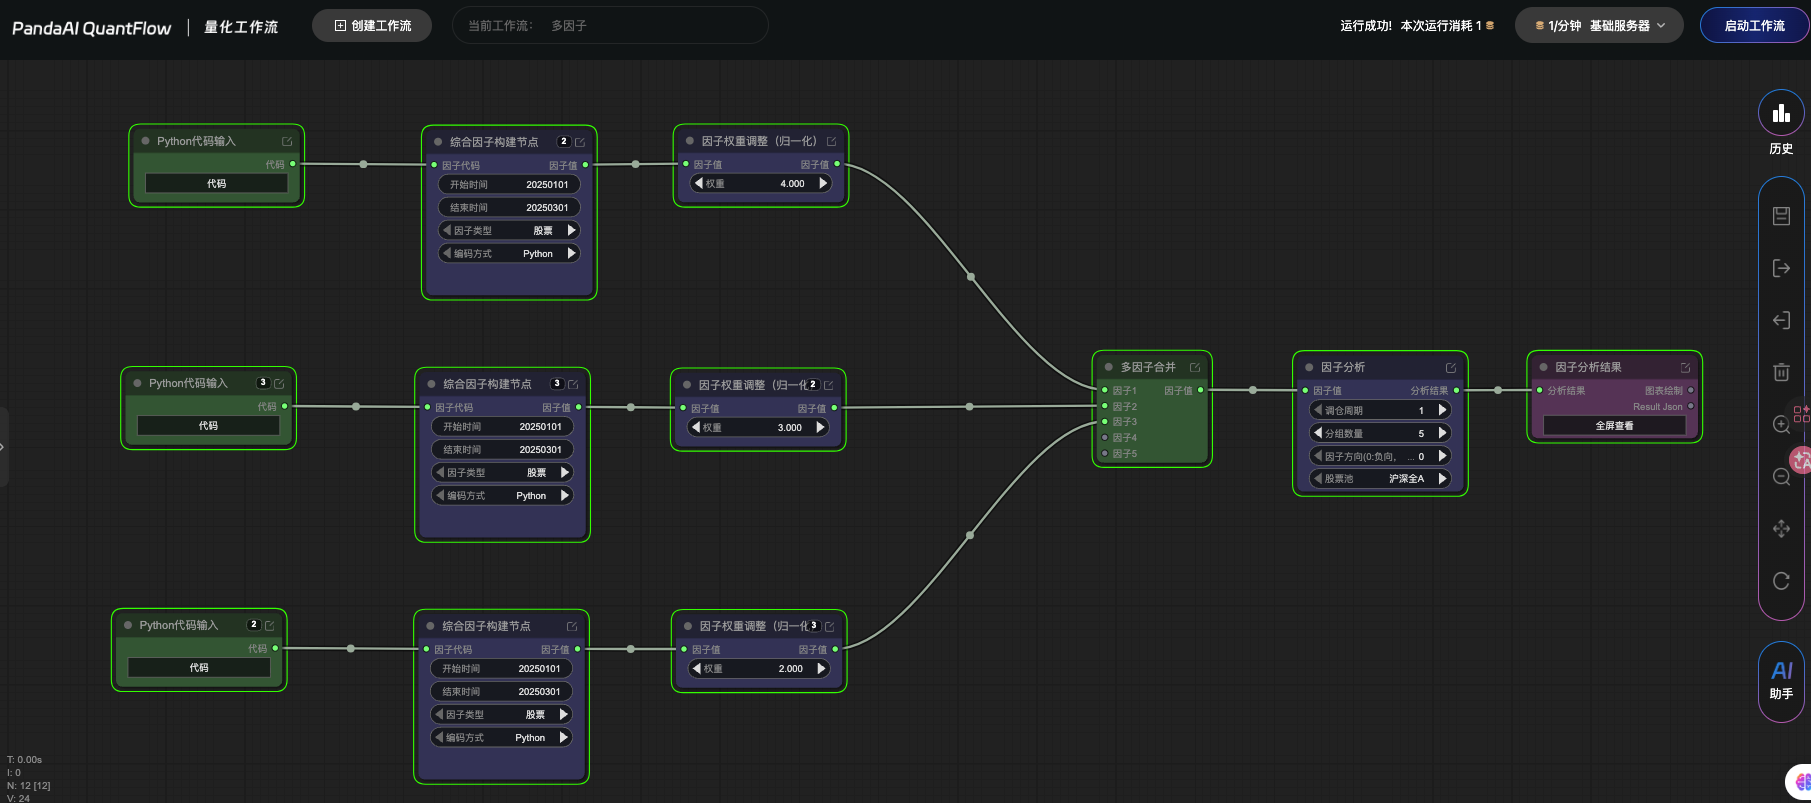
Task: Zoom out using the magnifier-minus icon
Action: [x=1781, y=476]
